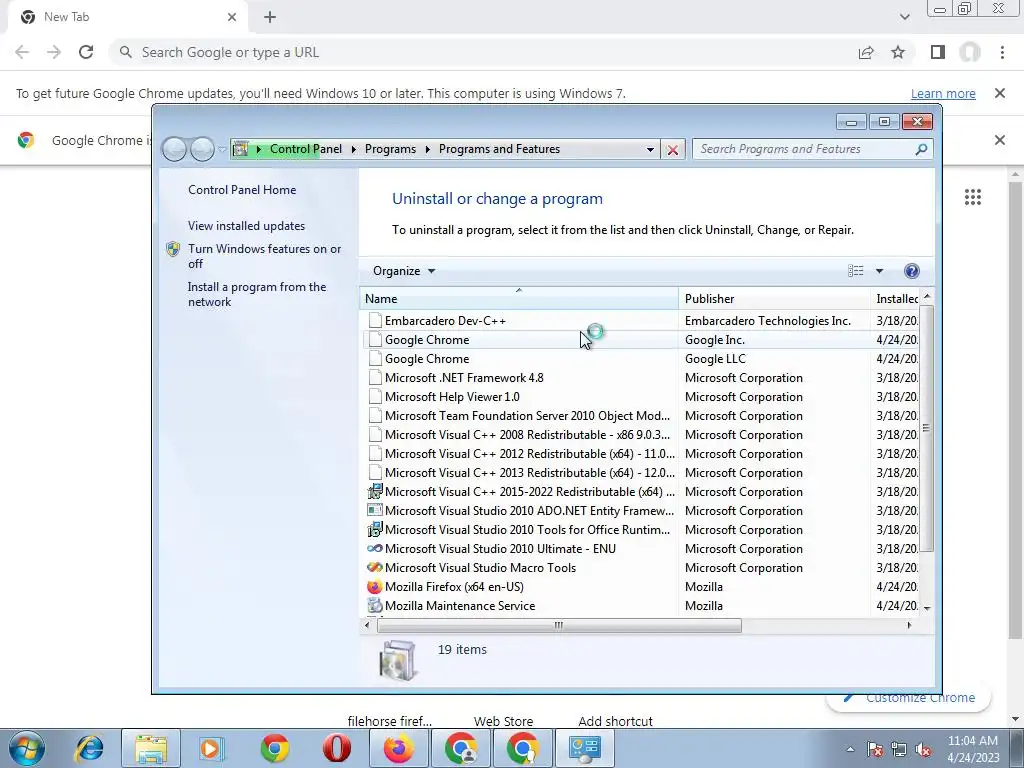1024x768 pixels.
Task: Show hidden tray icons arrow
Action: coord(850,749)
